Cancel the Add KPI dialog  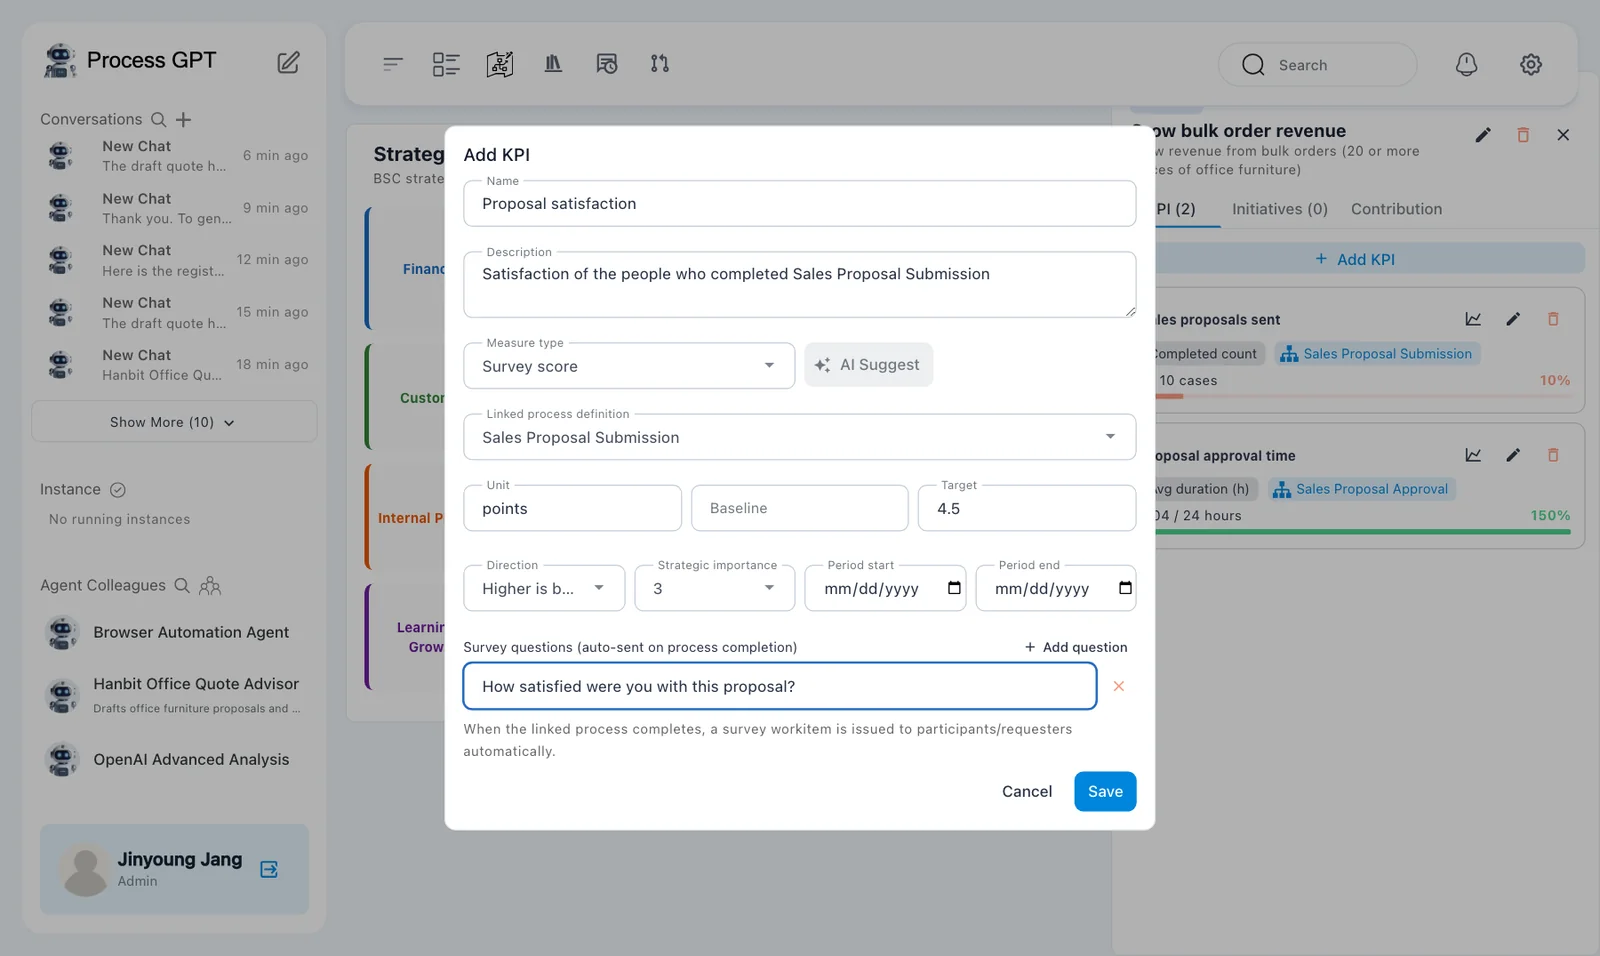tap(1027, 791)
